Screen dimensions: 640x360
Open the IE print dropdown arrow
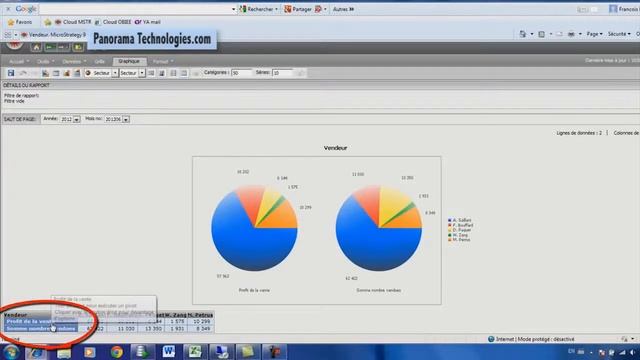[x=580, y=34]
